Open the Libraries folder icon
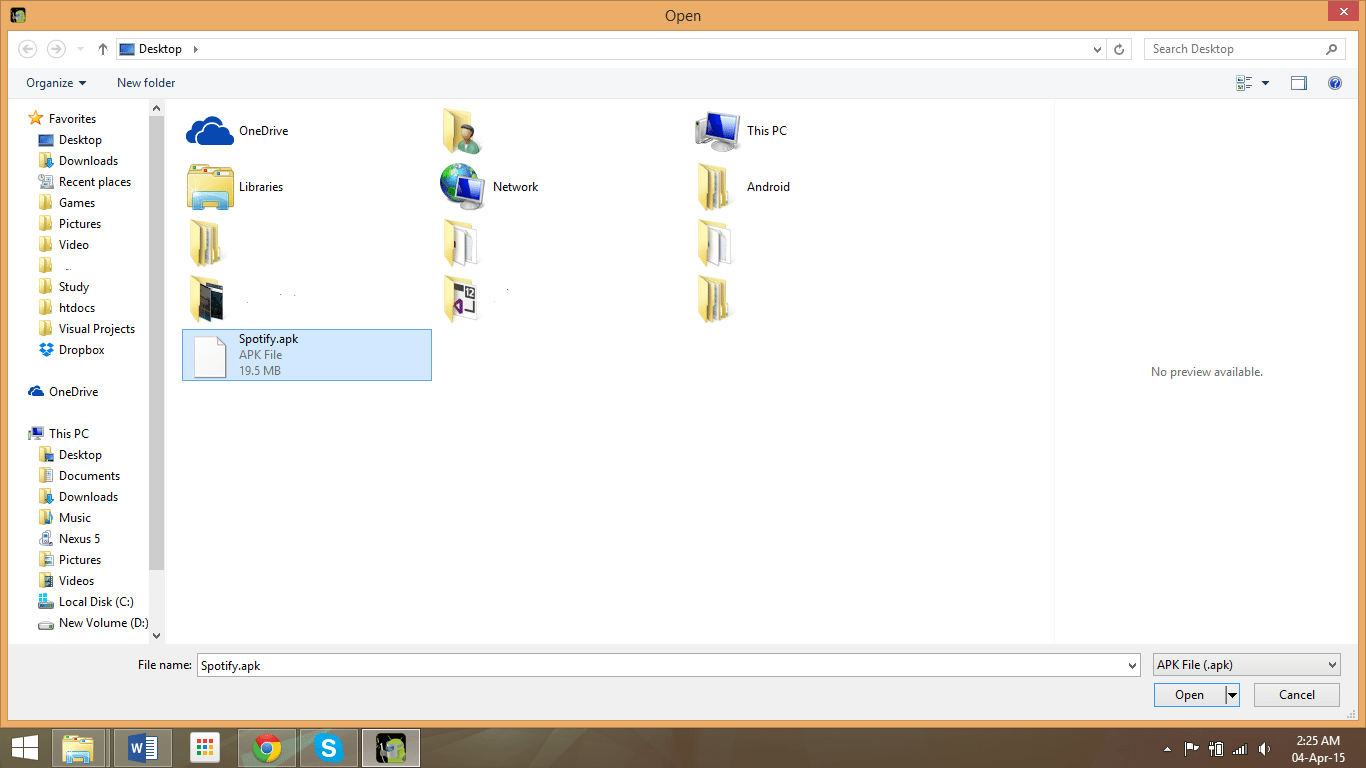This screenshot has width=1366, height=768. click(x=210, y=187)
